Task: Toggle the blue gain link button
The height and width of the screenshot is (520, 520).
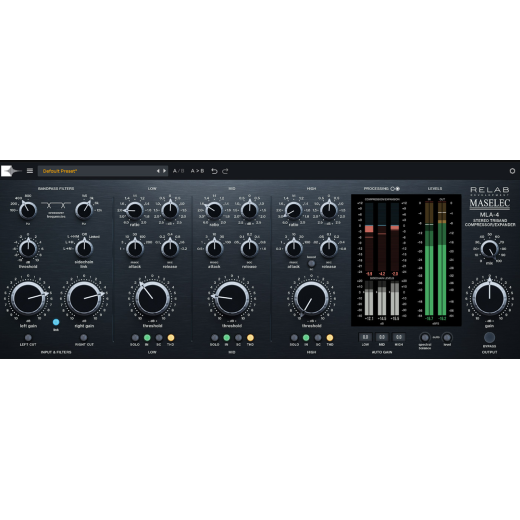Action: click(x=56, y=322)
